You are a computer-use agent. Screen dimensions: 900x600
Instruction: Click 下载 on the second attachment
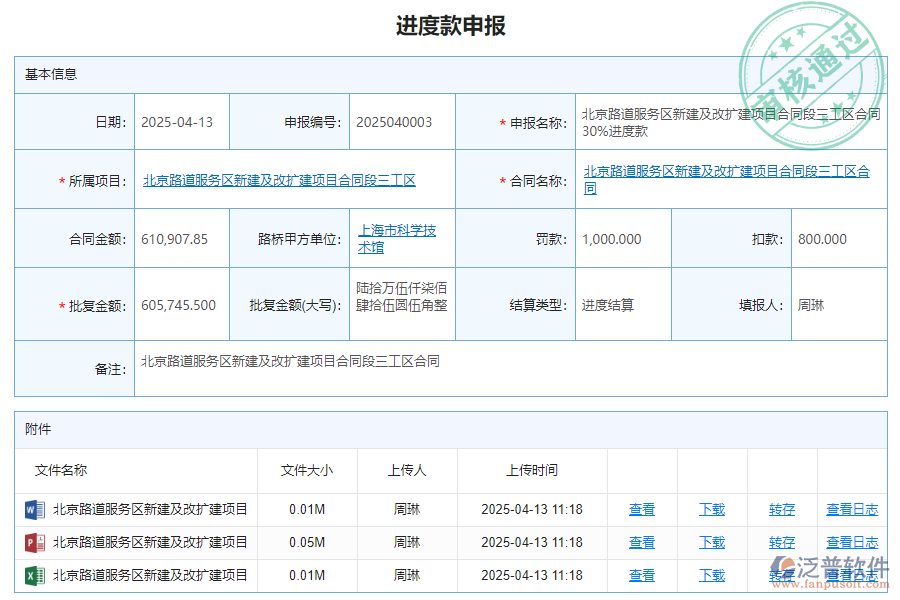pos(711,542)
